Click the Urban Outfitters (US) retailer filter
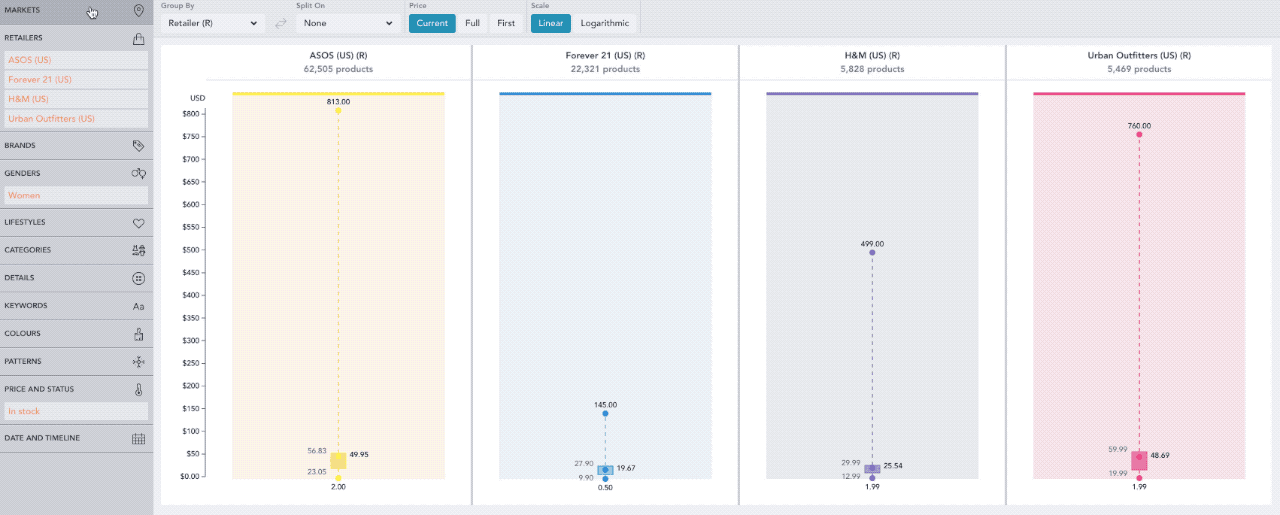 pyautogui.click(x=76, y=118)
